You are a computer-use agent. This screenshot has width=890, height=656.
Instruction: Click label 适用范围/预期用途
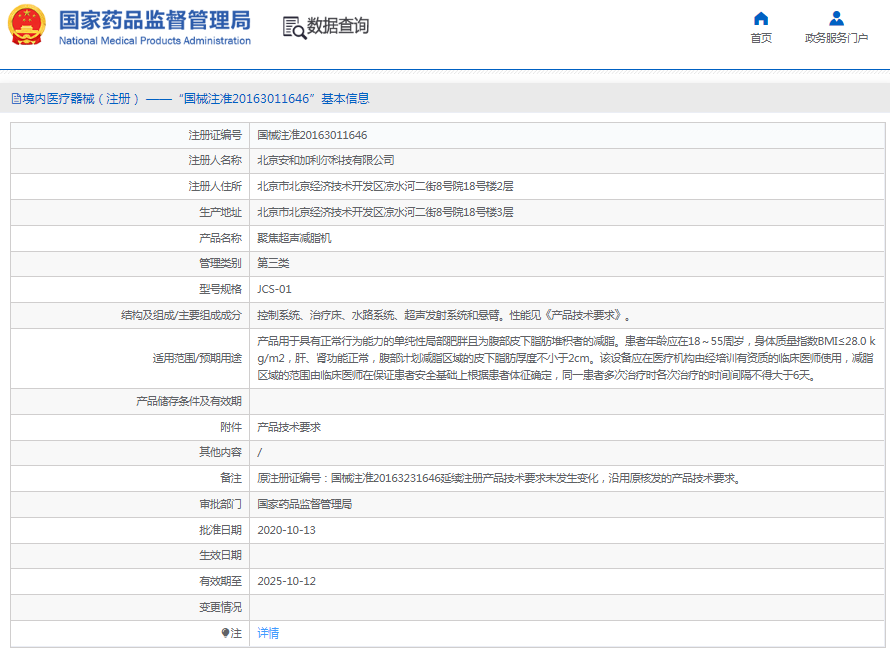pos(197,358)
